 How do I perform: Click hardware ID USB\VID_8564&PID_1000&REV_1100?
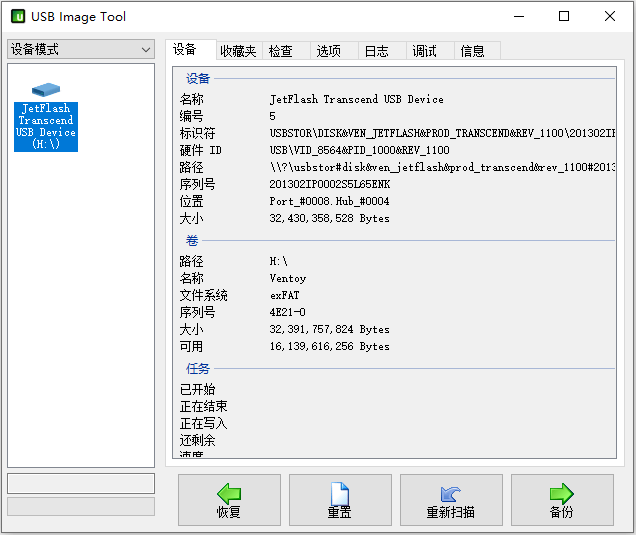click(x=359, y=150)
